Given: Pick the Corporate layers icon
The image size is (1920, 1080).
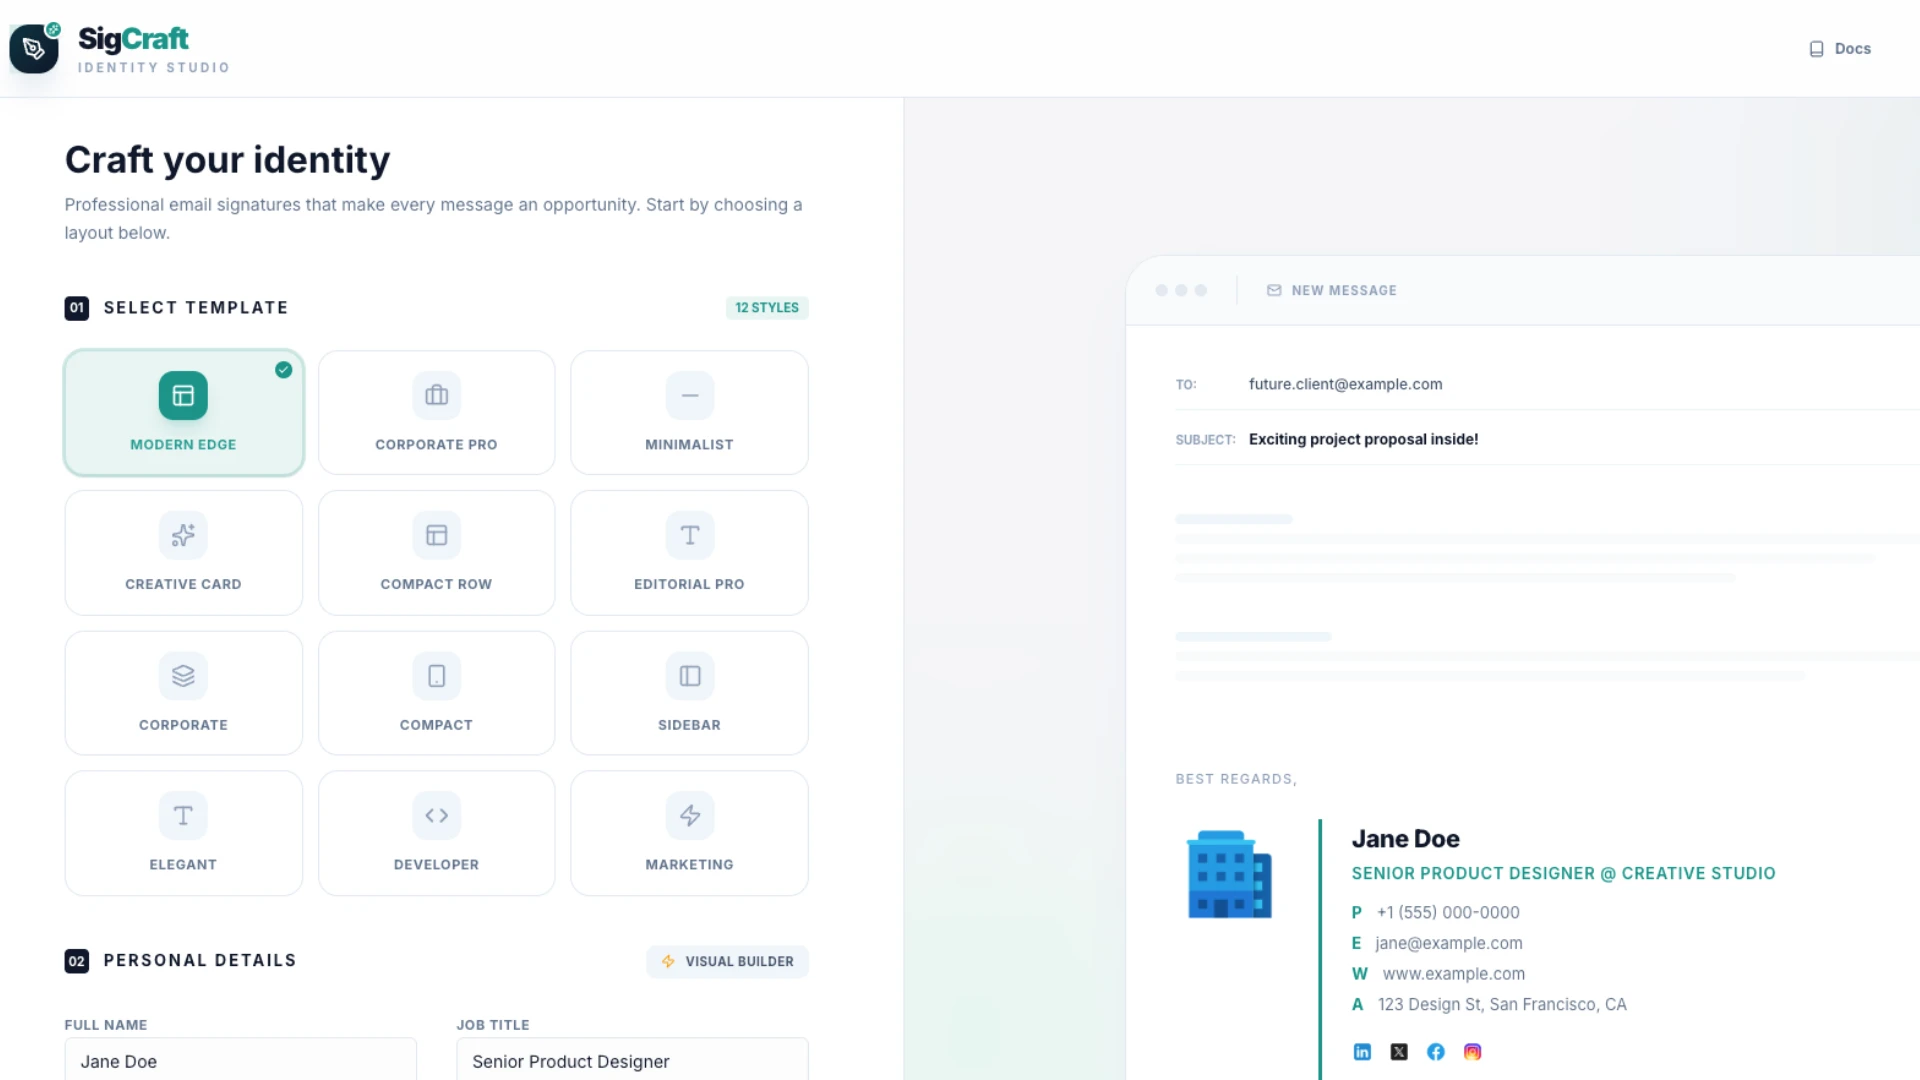Looking at the screenshot, I should pos(183,676).
